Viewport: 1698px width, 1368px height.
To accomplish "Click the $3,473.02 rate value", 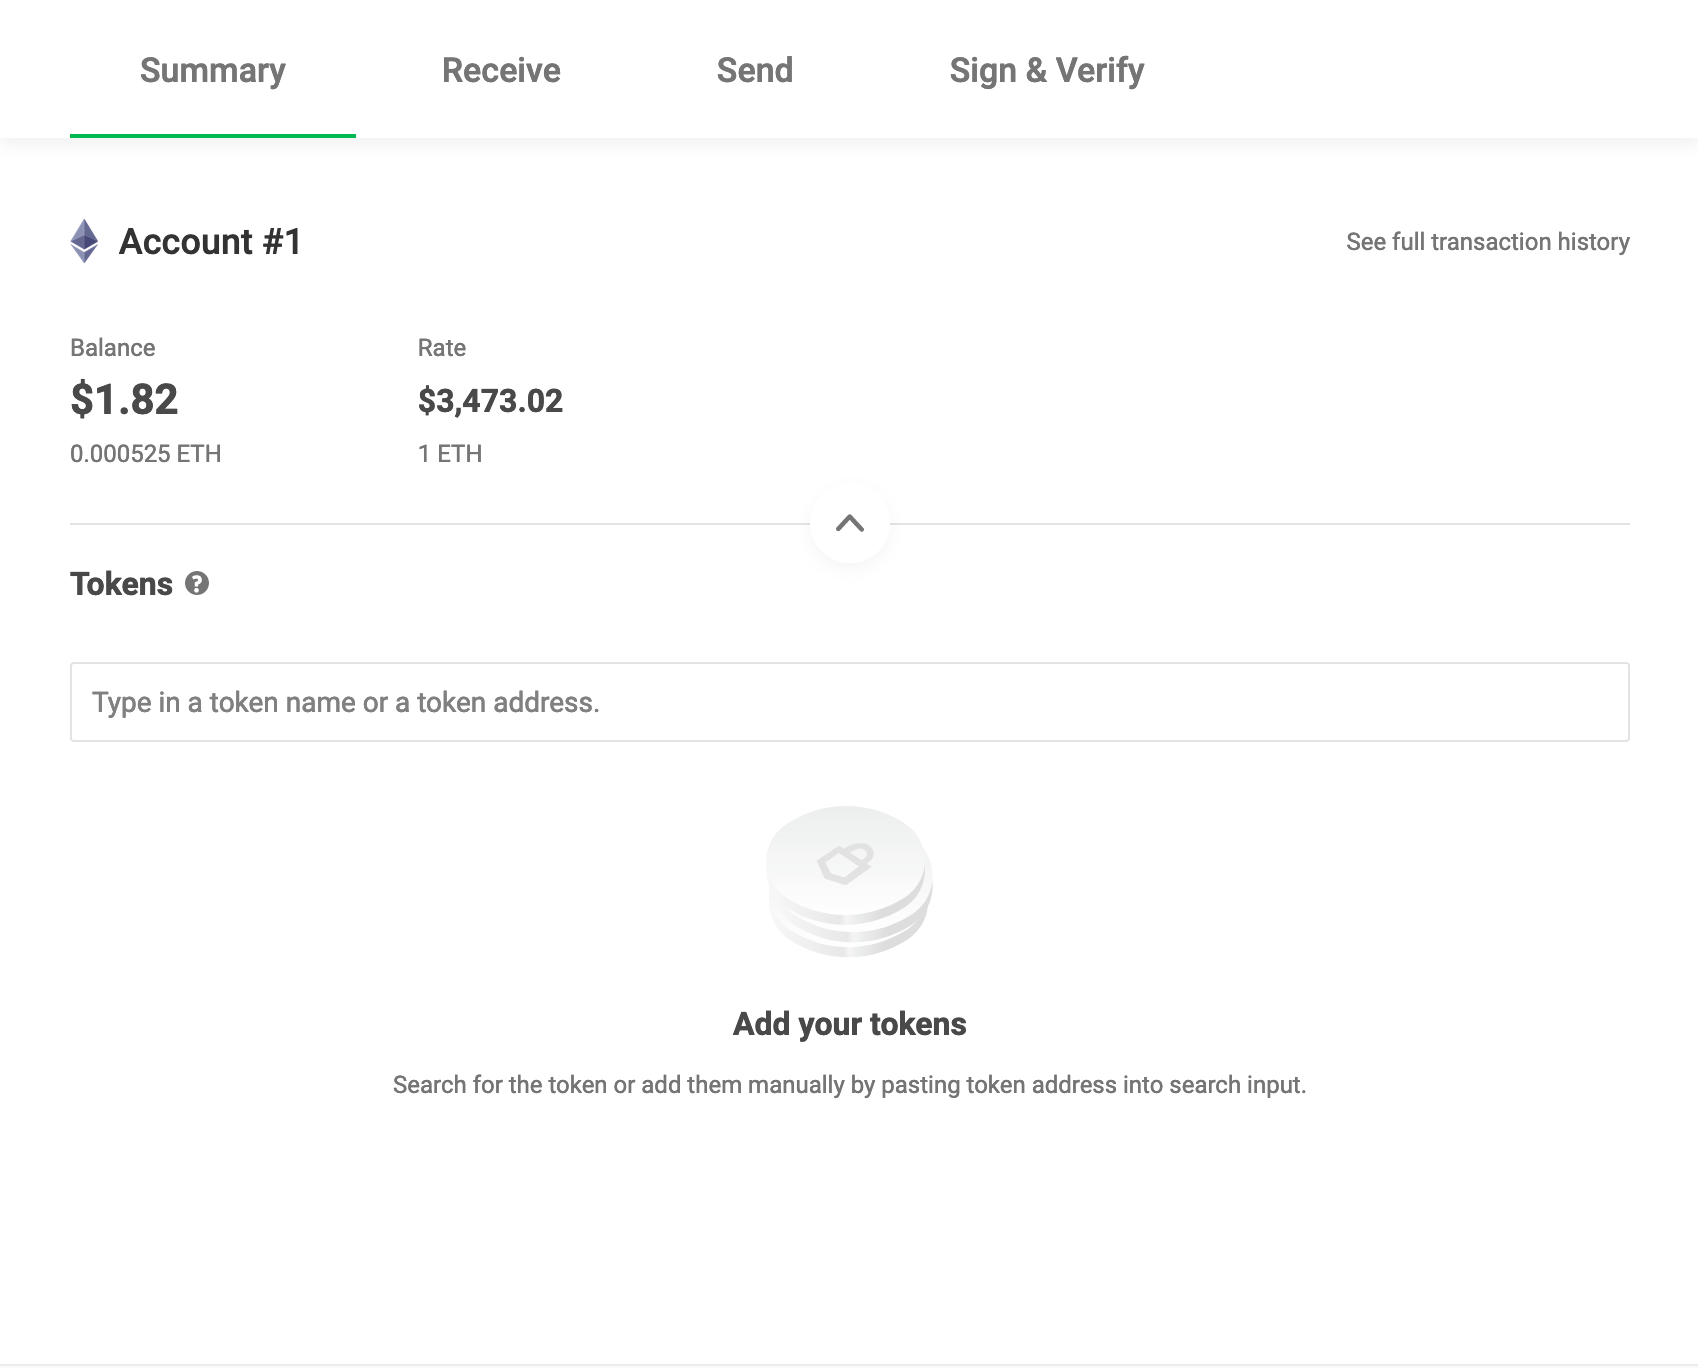I will pyautogui.click(x=490, y=401).
